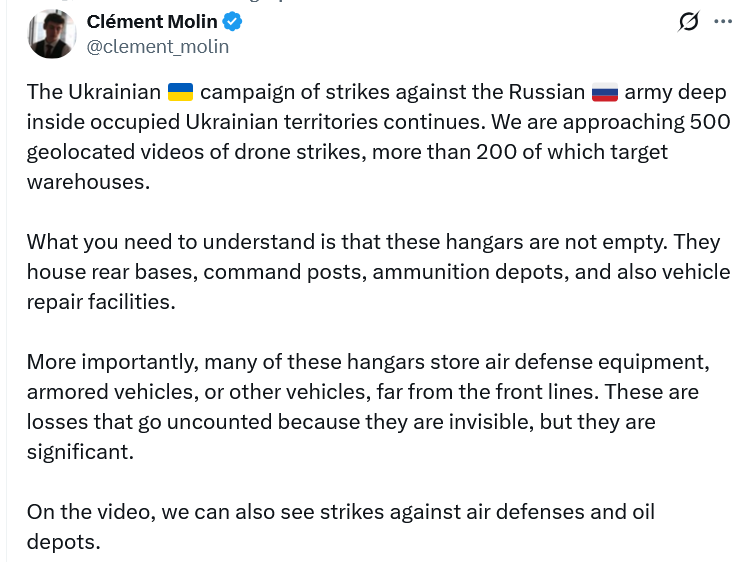Image resolution: width=750 pixels, height=562 pixels.
Task: Open Clément Molin's profile picture
Action: point(52,33)
